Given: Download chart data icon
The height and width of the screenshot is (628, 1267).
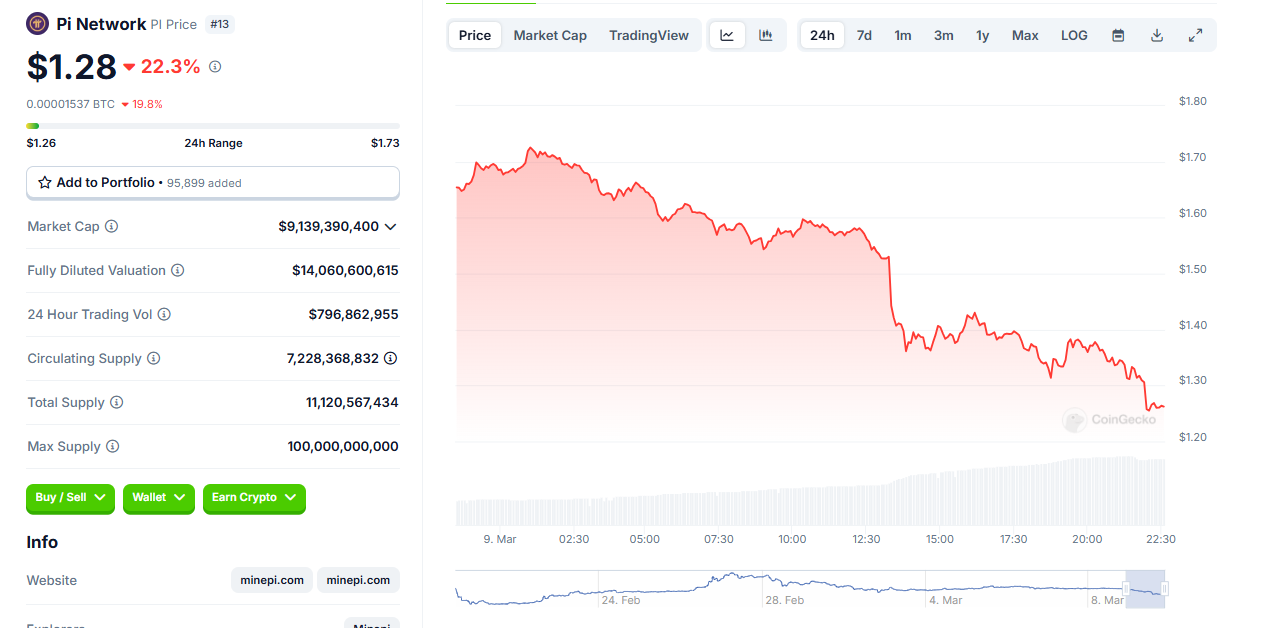Looking at the screenshot, I should pyautogui.click(x=1157, y=35).
